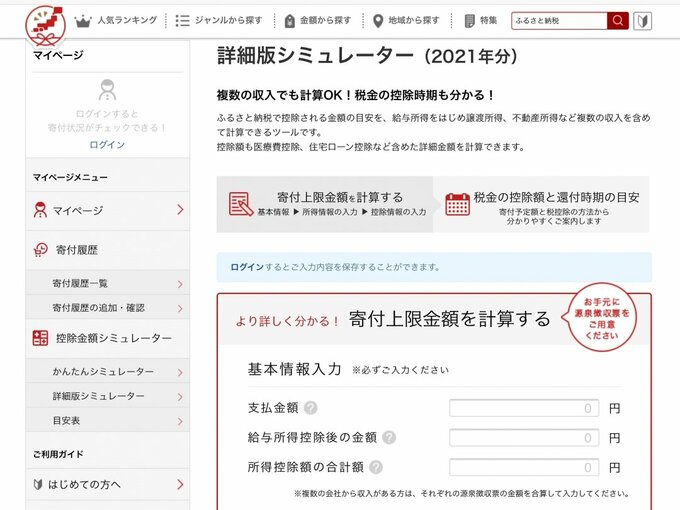The width and height of the screenshot is (680, 510).
Task: Click the 控除金額シミュレーター calculator icon
Action: (x=41, y=338)
